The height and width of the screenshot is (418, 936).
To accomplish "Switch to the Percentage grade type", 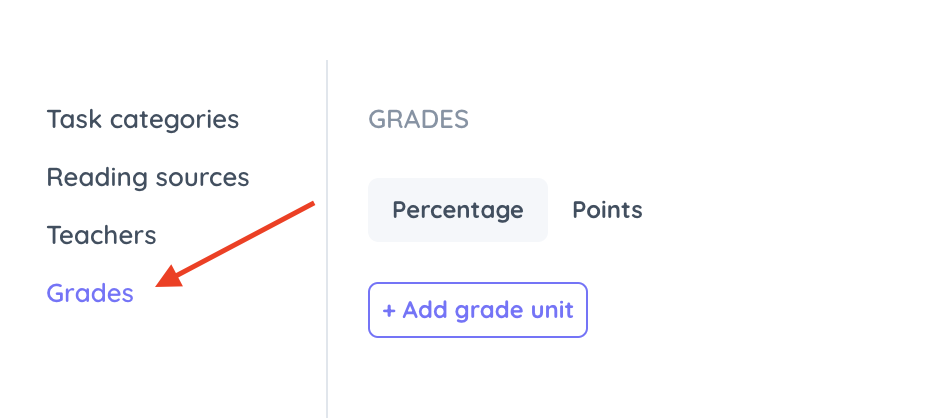I will pyautogui.click(x=458, y=210).
